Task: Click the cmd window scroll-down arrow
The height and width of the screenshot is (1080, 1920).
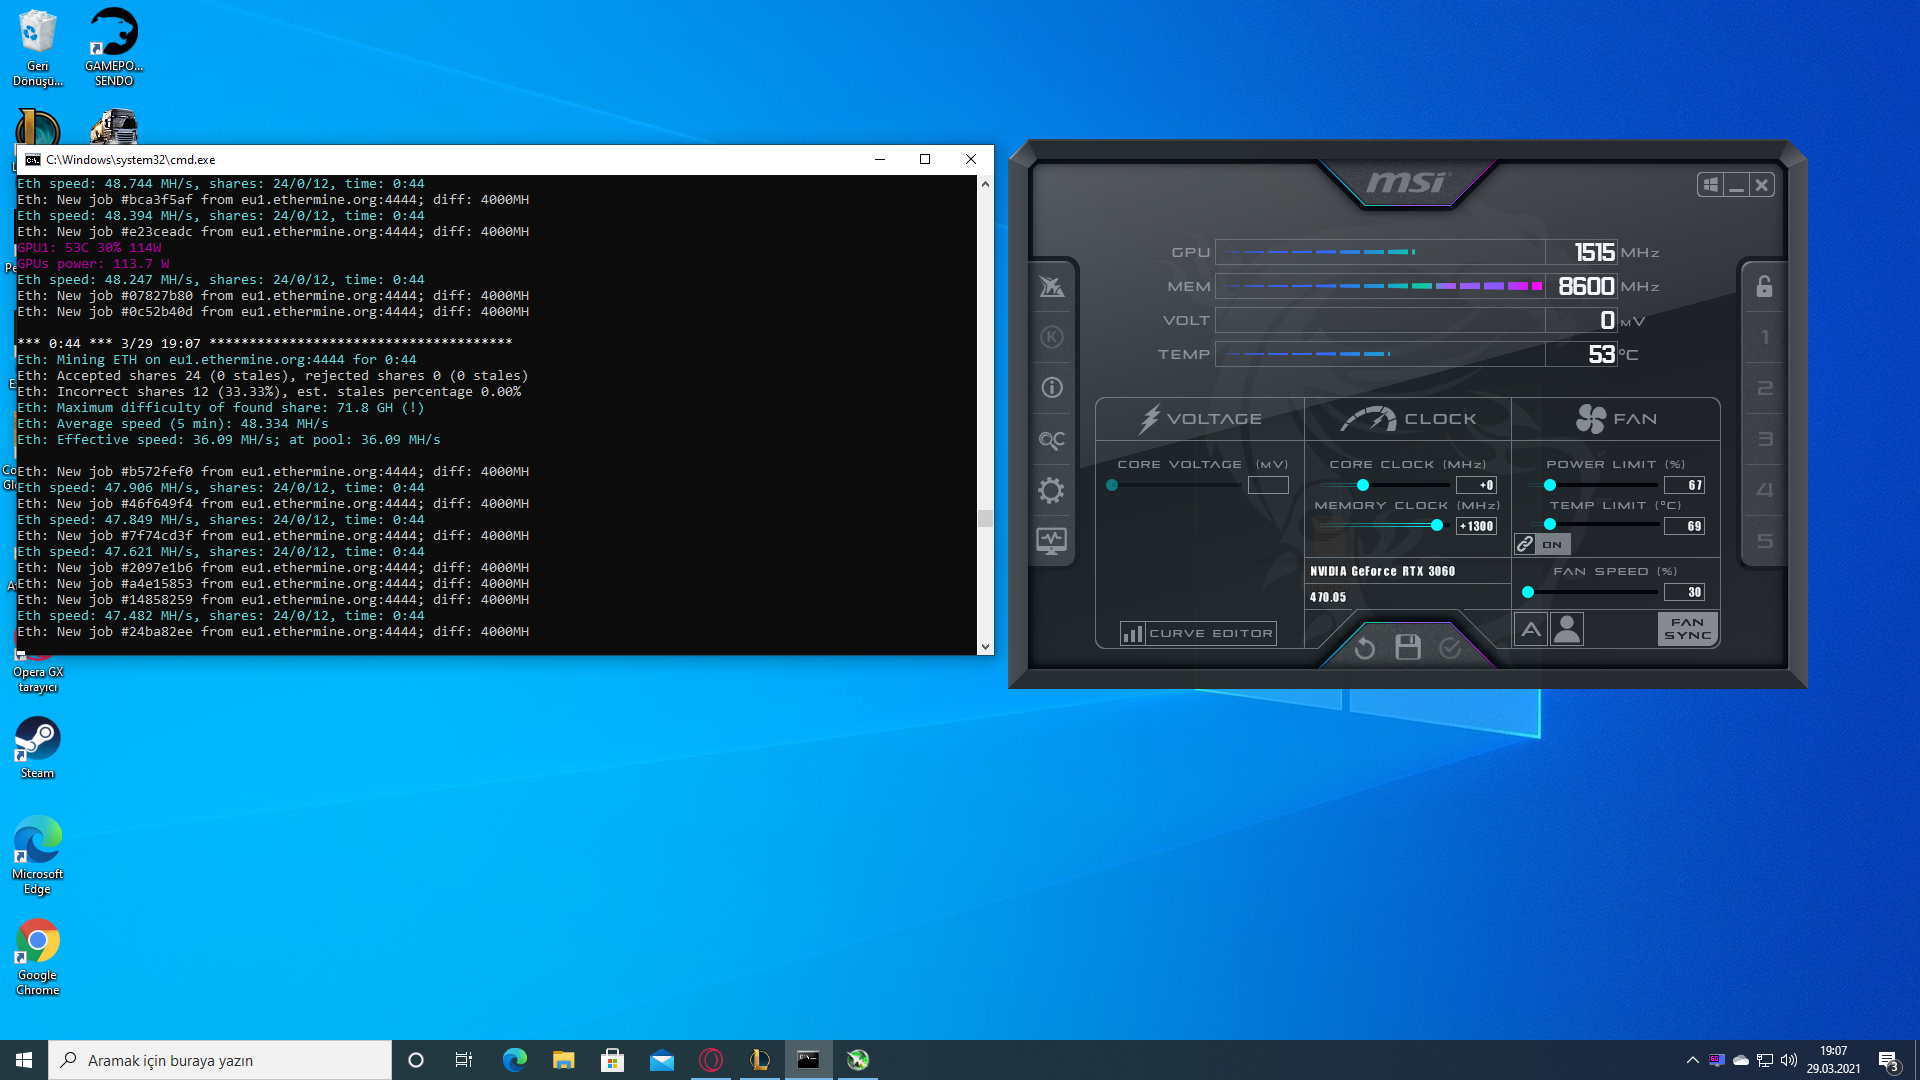Action: coord(986,647)
